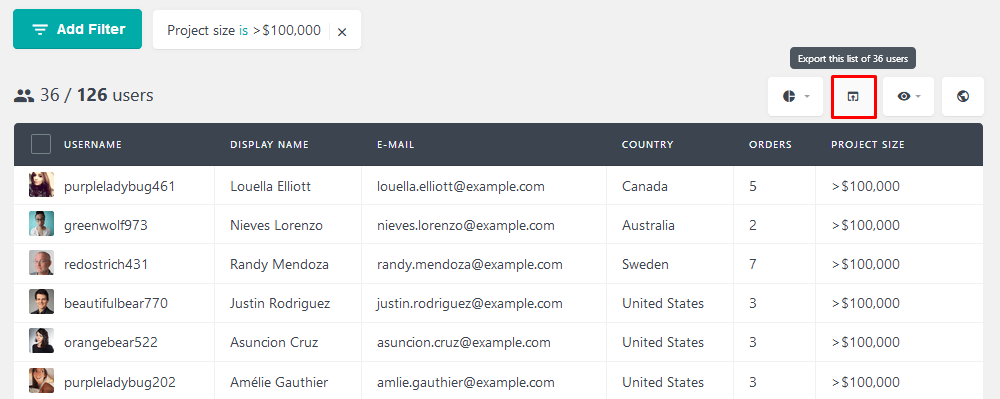Viewport: 1000px width, 399px height.
Task: Sort by the Username column header
Action: (x=92, y=145)
